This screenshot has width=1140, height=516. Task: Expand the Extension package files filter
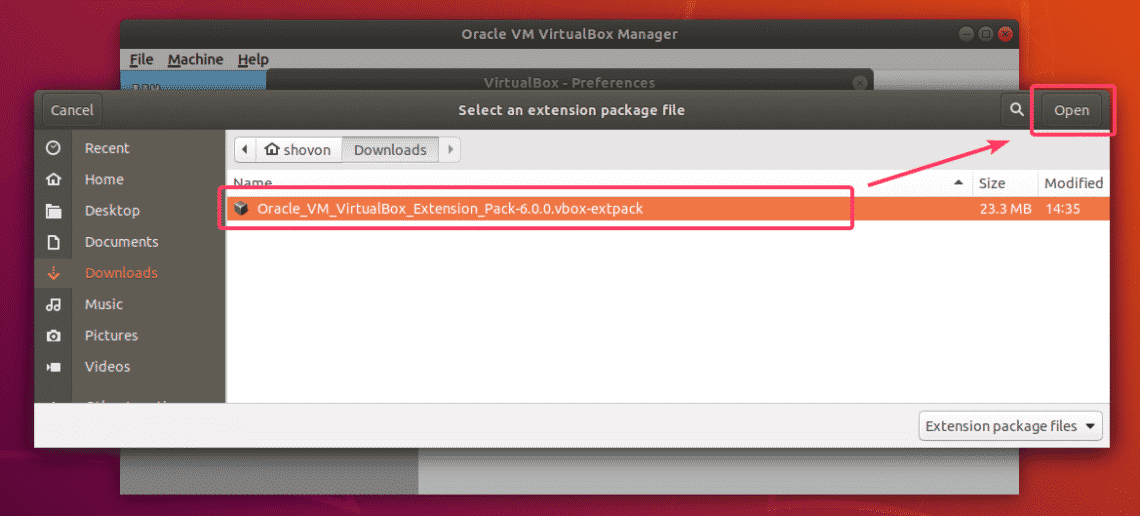click(1010, 426)
